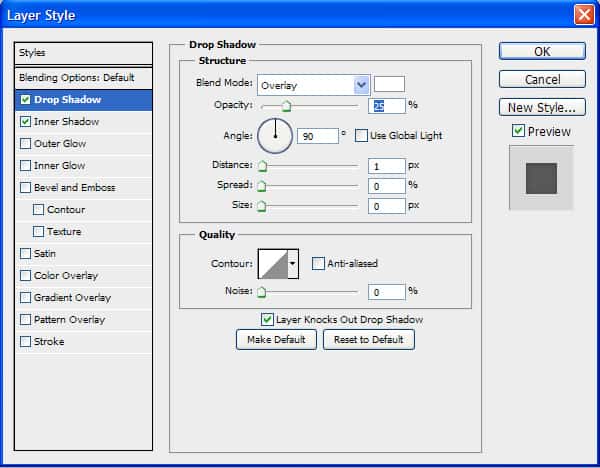Click the Opacity slider handle
Screen dimensions: 600x468
pyautogui.click(x=286, y=106)
